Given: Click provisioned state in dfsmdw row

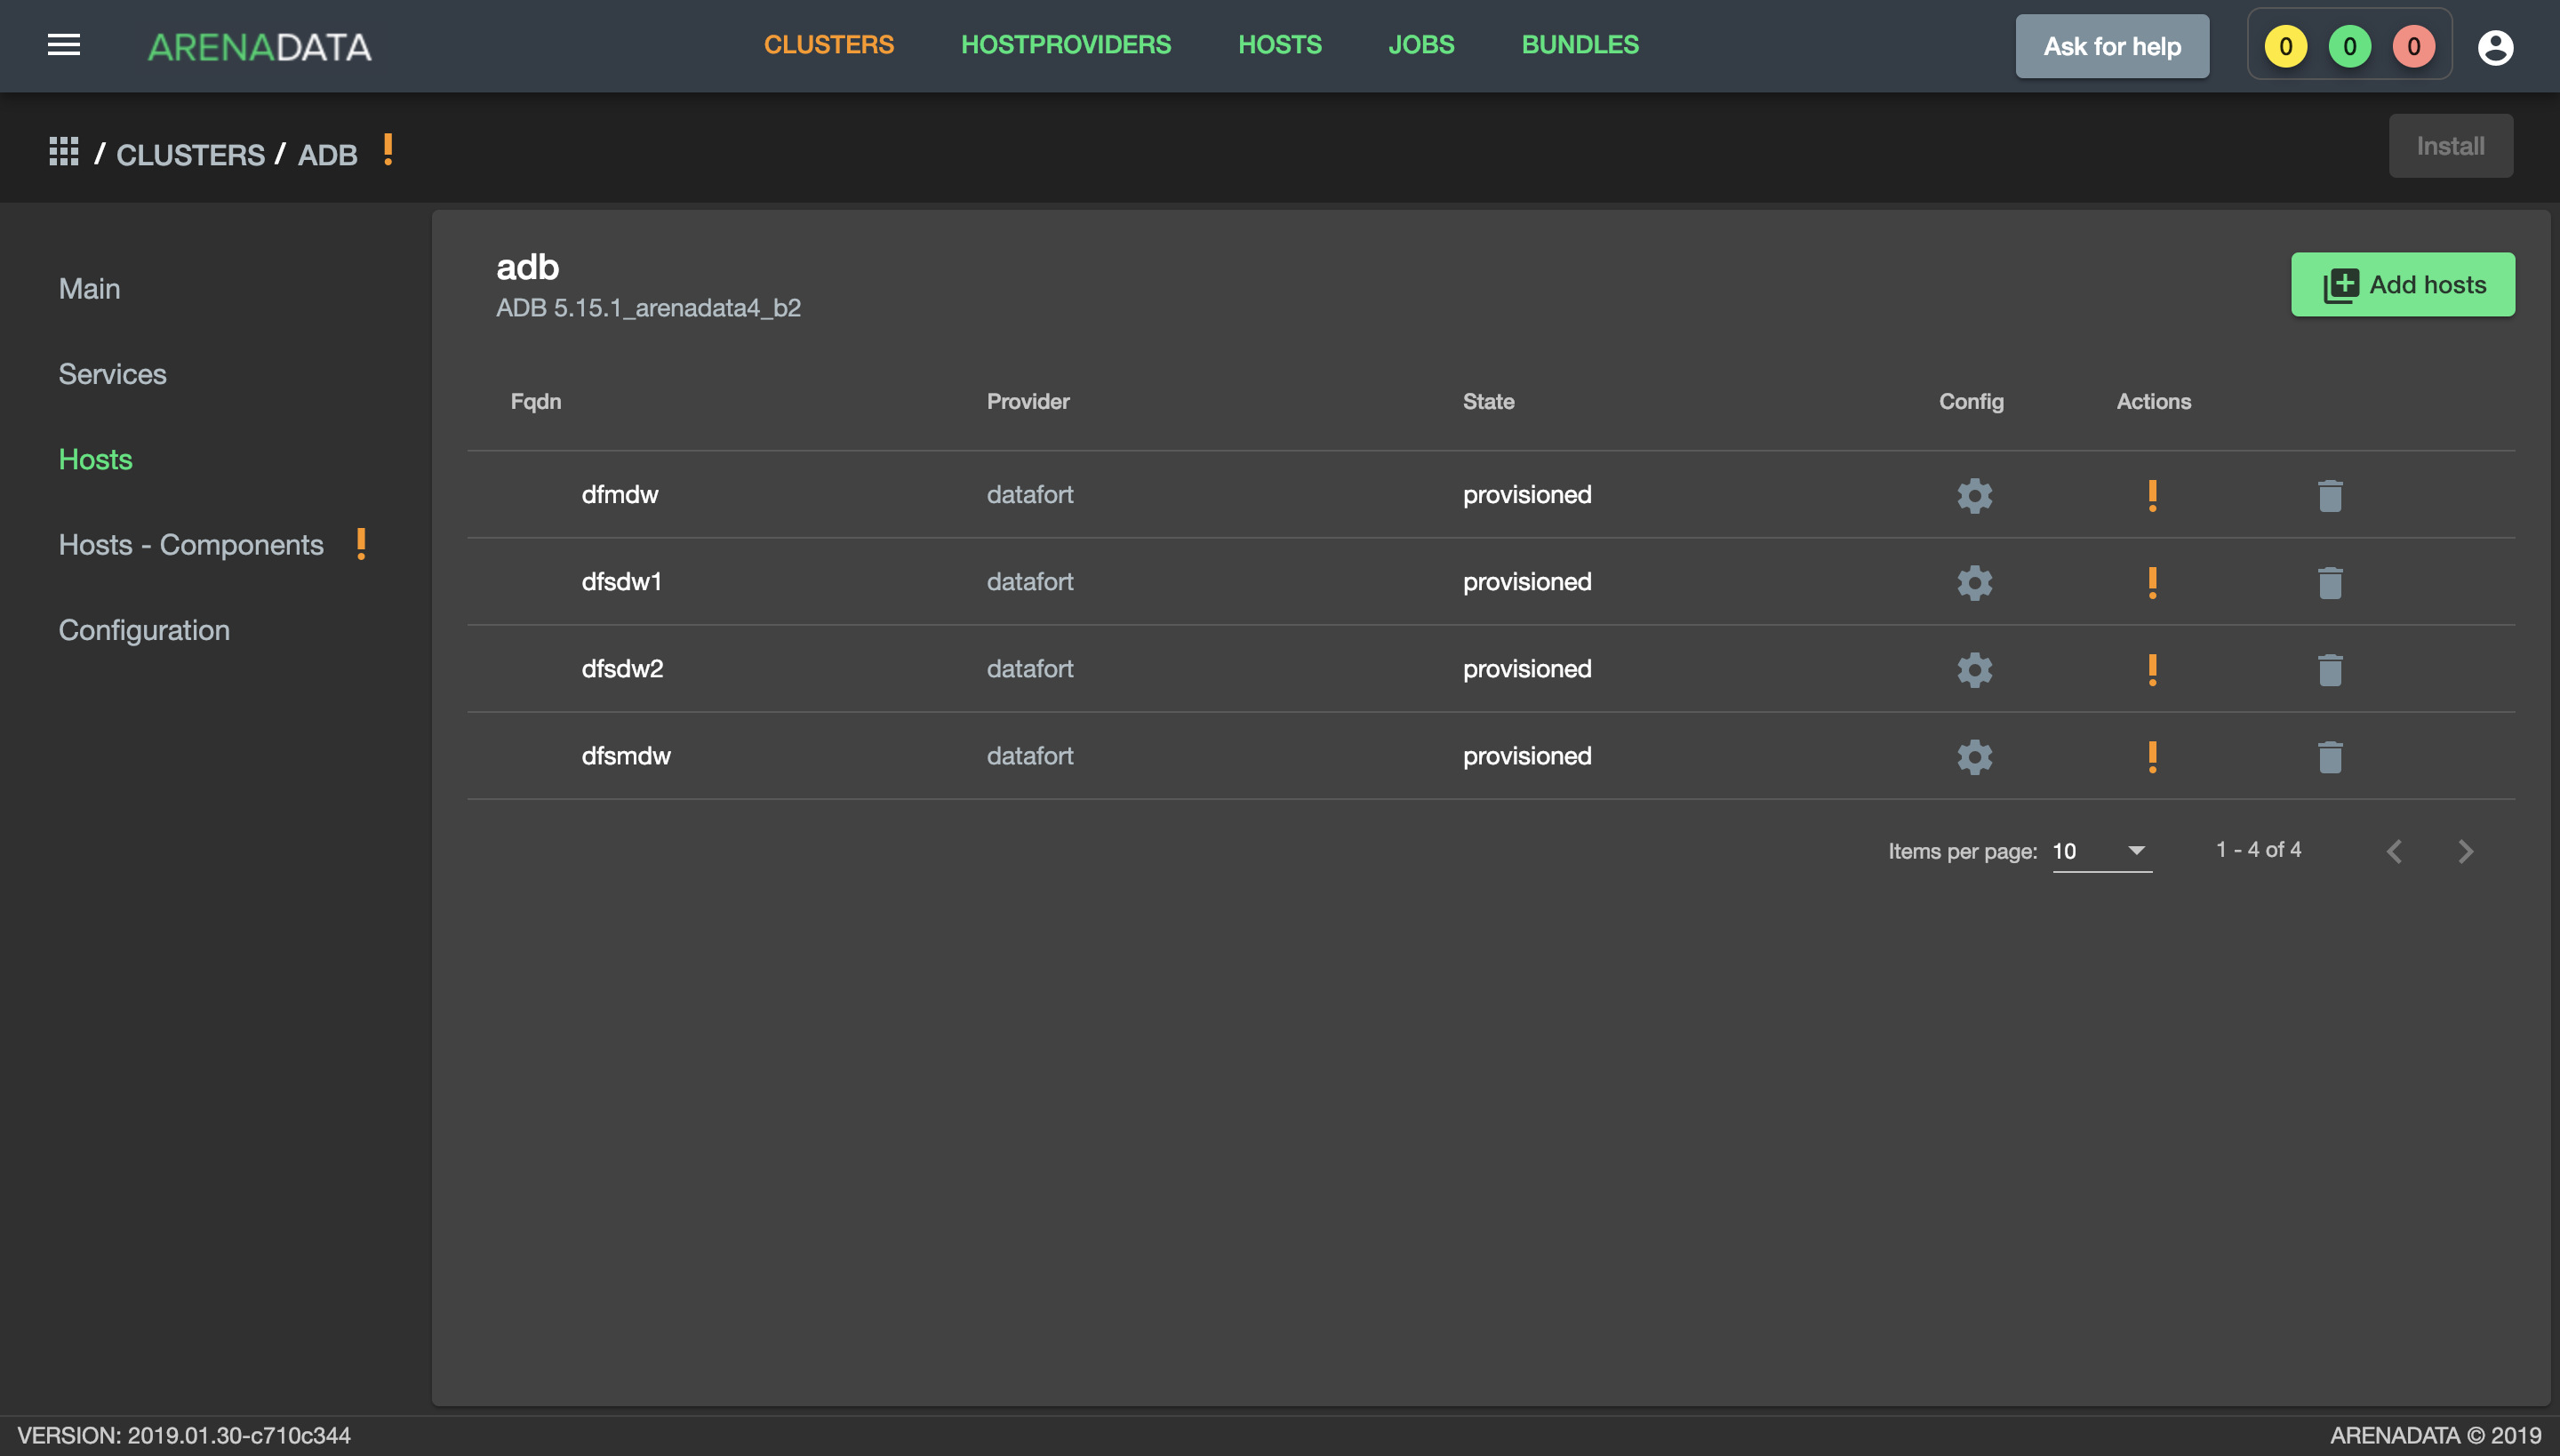Looking at the screenshot, I should (1526, 756).
